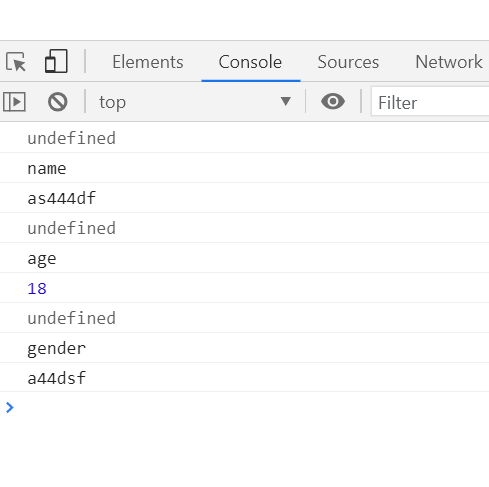Screen dimensions: 489x487
Task: Open the Sources tab
Action: tap(348, 62)
